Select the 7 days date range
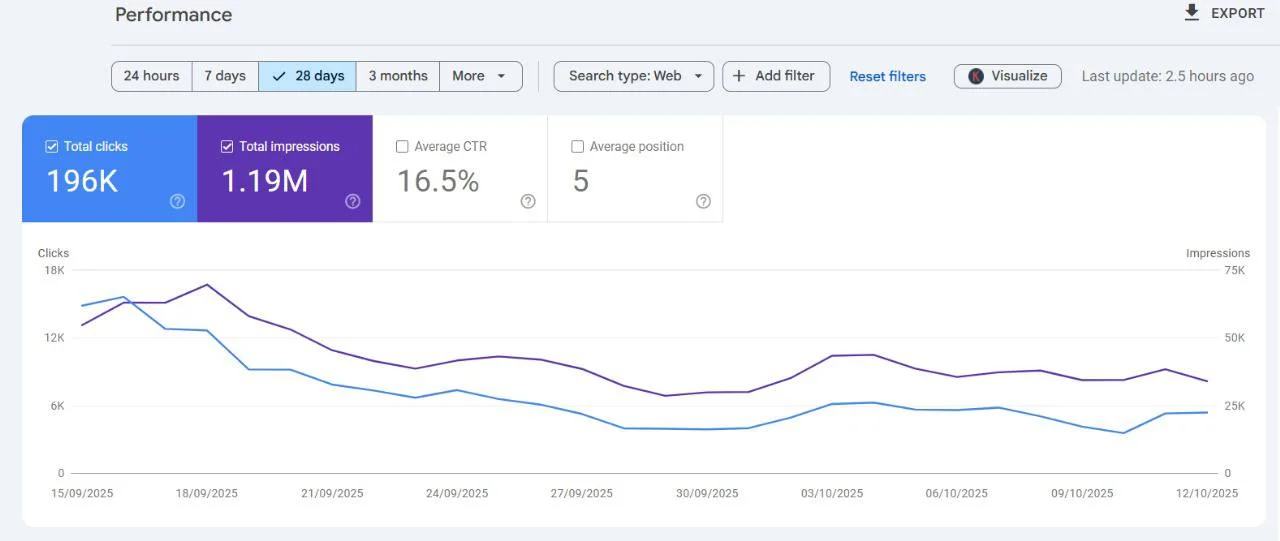Image resolution: width=1280 pixels, height=541 pixels. 225,76
